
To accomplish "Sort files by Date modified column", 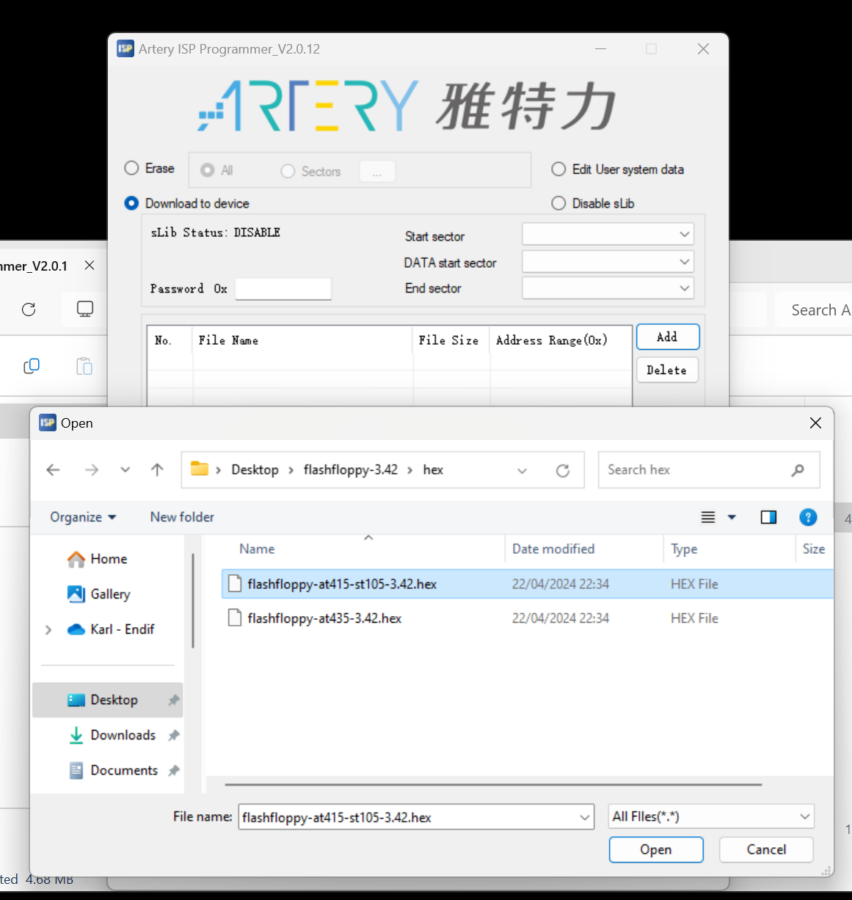I will 553,549.
